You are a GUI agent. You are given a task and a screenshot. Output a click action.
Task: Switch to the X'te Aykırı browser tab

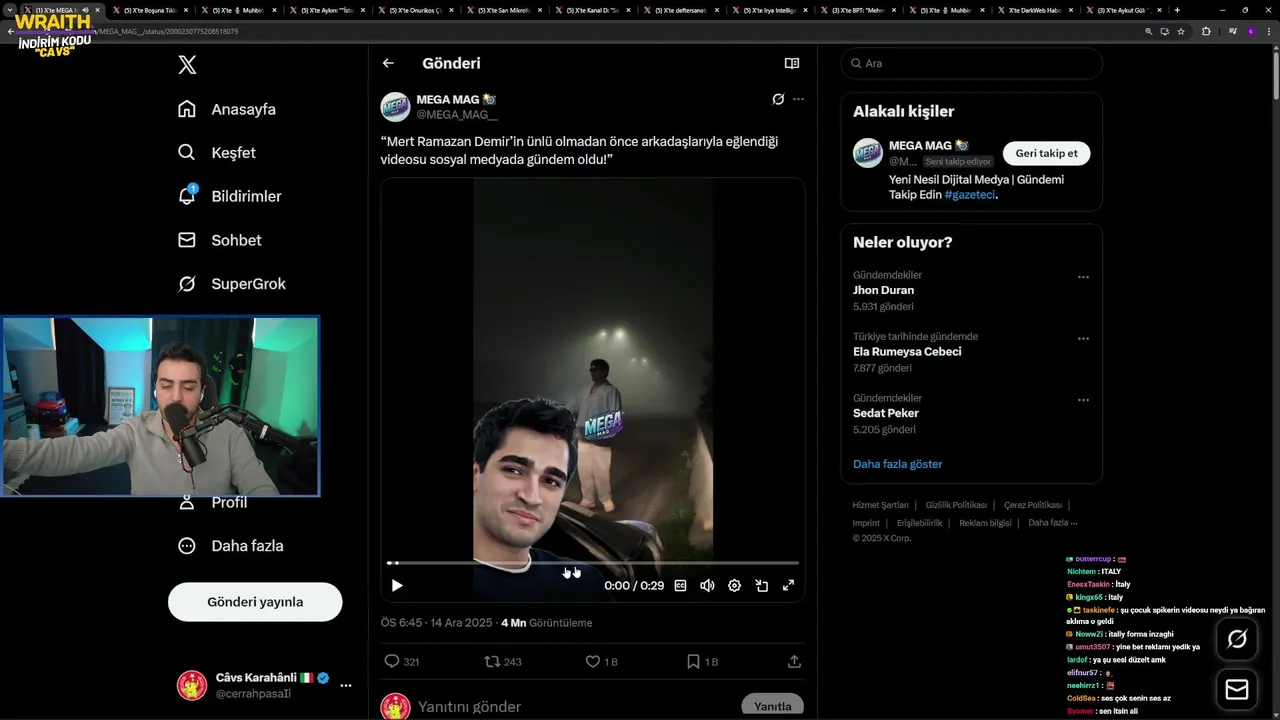coord(325,10)
